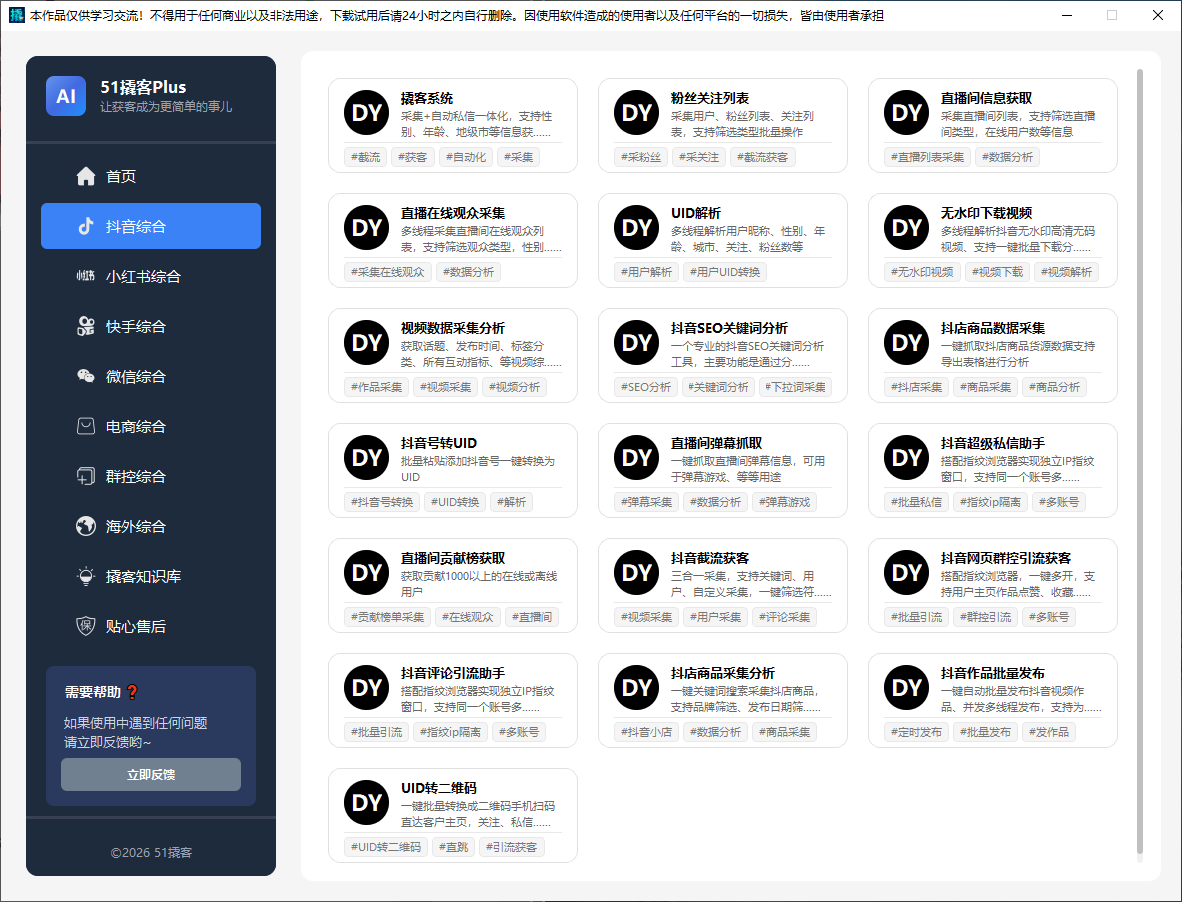The image size is (1182, 902).
Task: Click the shield icon for 贴心售后
Action: tap(86, 626)
